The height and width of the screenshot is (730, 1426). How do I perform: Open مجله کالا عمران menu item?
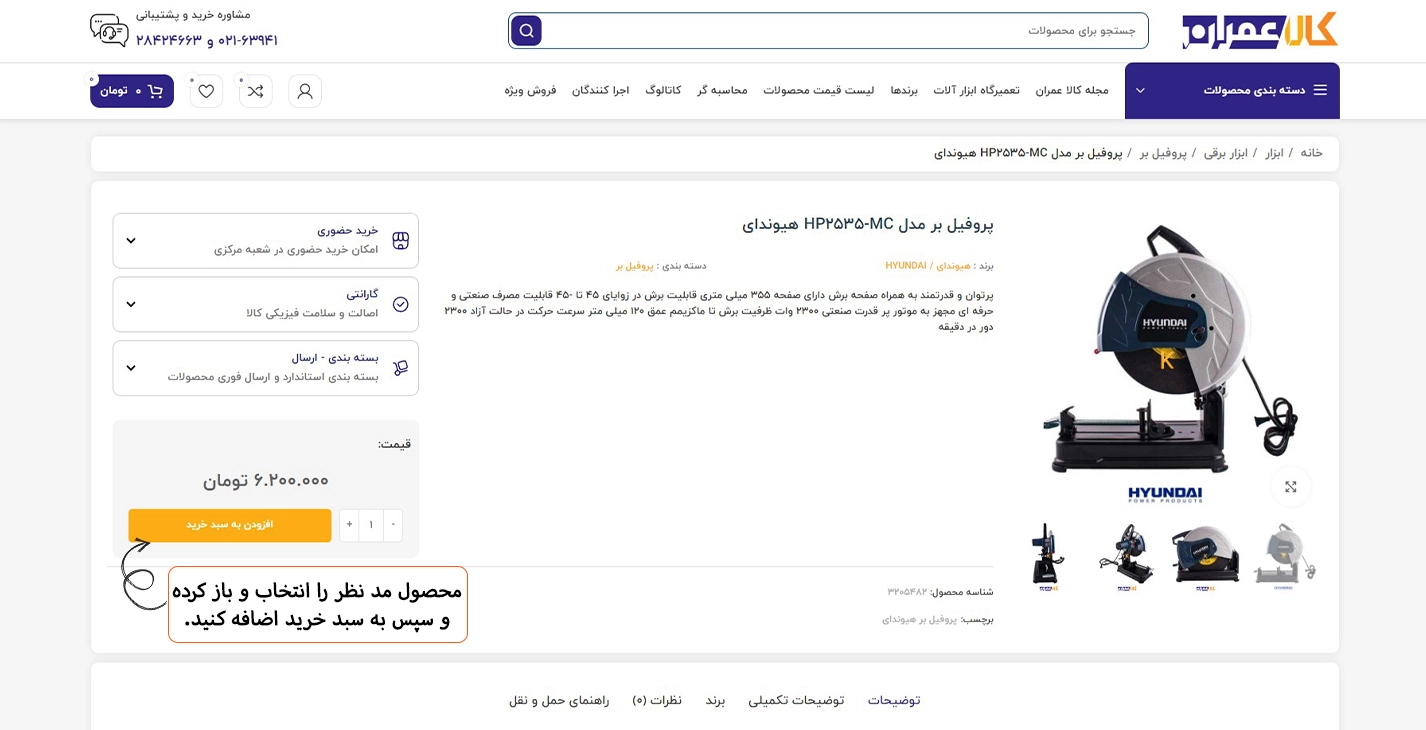coord(1072,90)
